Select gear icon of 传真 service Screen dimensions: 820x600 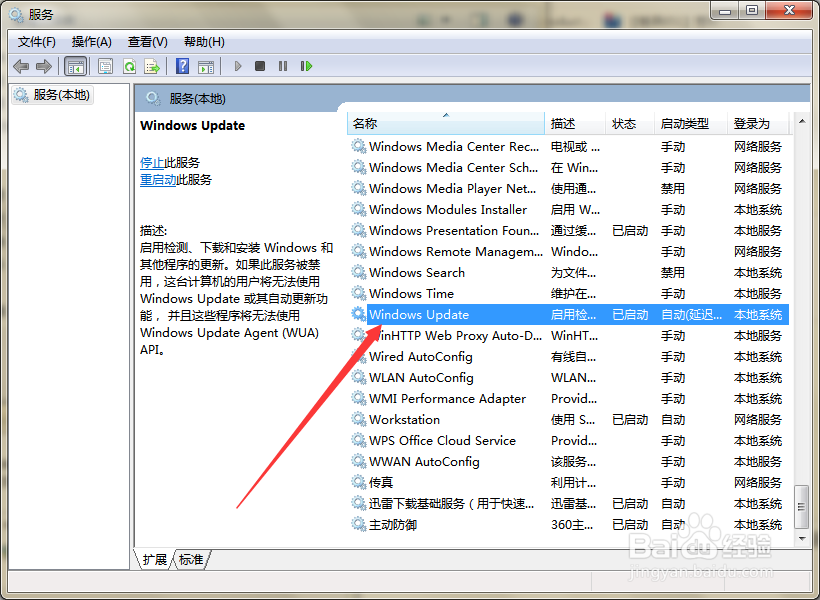pyautogui.click(x=358, y=482)
